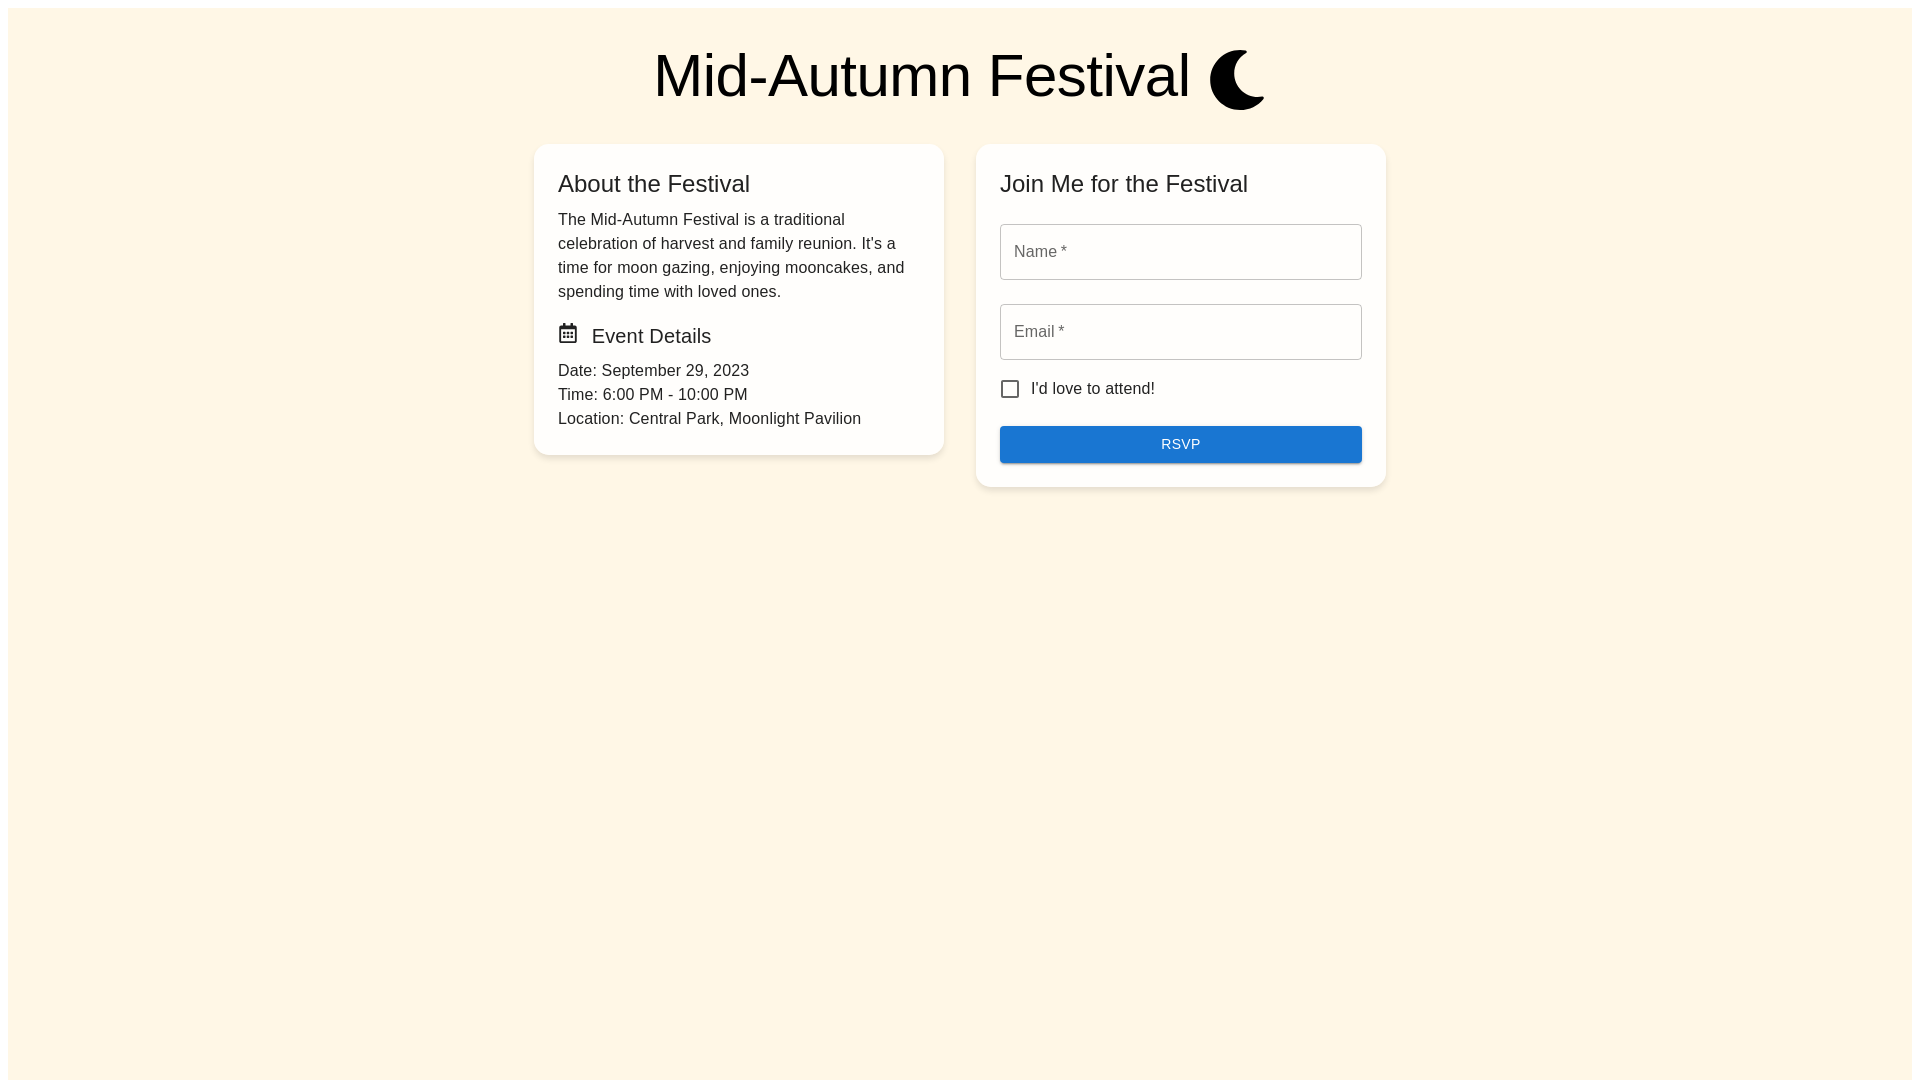Click the asterisk next to Name label
1920x1080 pixels.
[x=1064, y=251]
